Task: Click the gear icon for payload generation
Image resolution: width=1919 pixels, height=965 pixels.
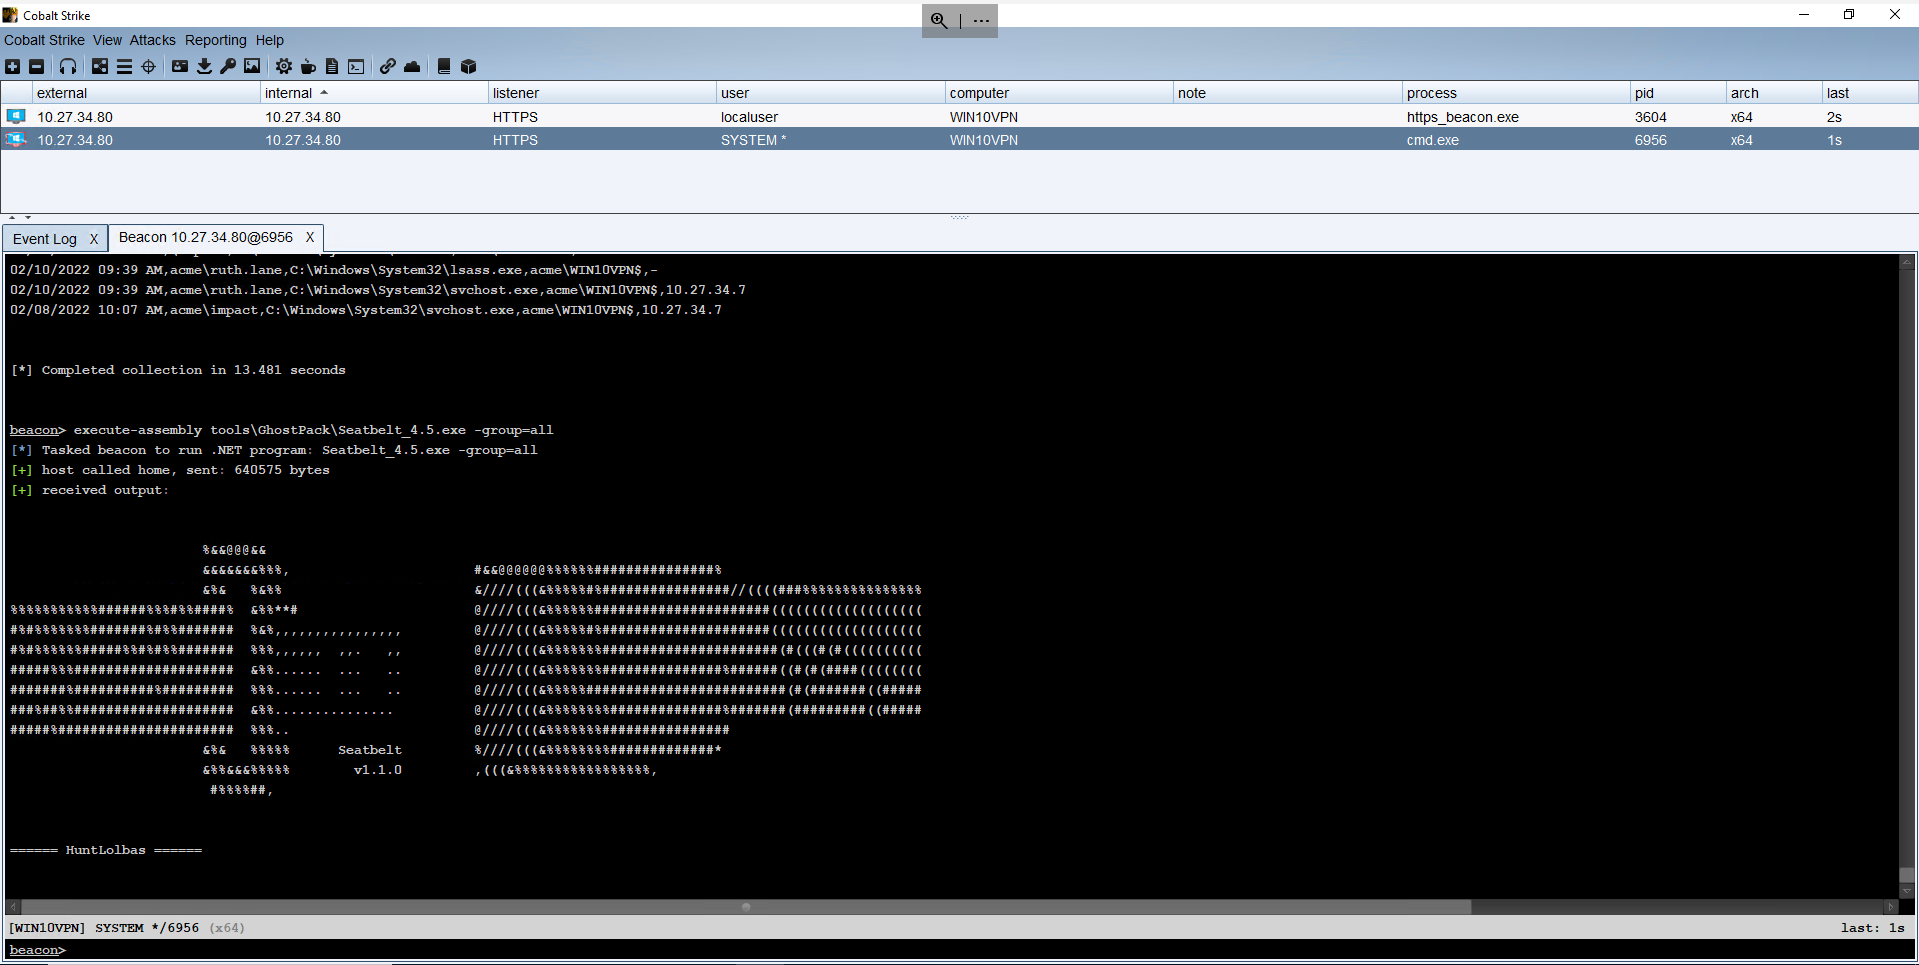Action: tap(284, 66)
